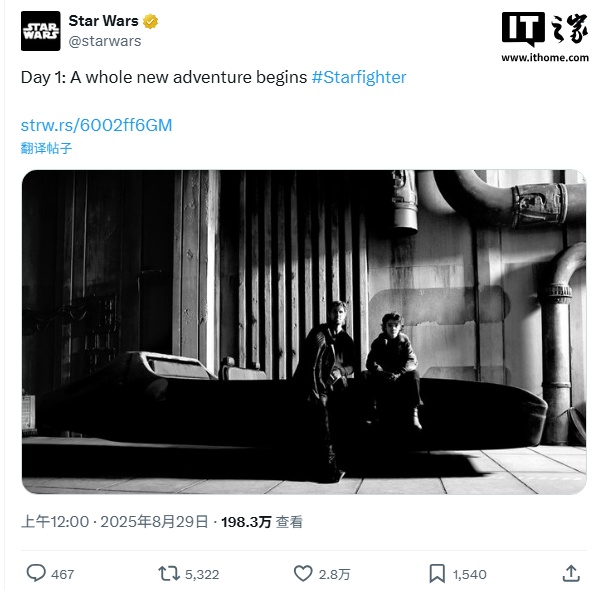Open the black-and-white Starfighter photo
The height and width of the screenshot is (590, 599).
304,332
